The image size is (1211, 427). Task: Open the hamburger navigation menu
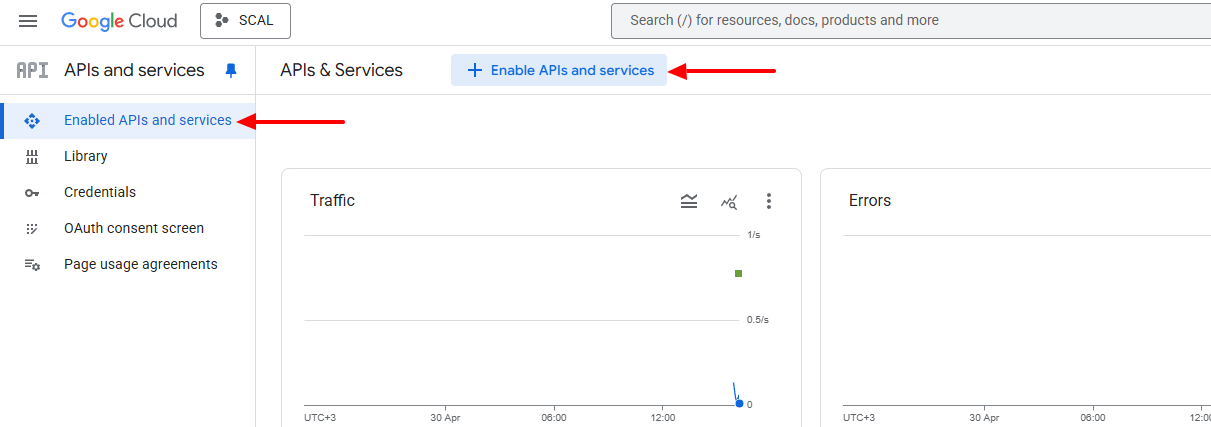click(x=28, y=21)
